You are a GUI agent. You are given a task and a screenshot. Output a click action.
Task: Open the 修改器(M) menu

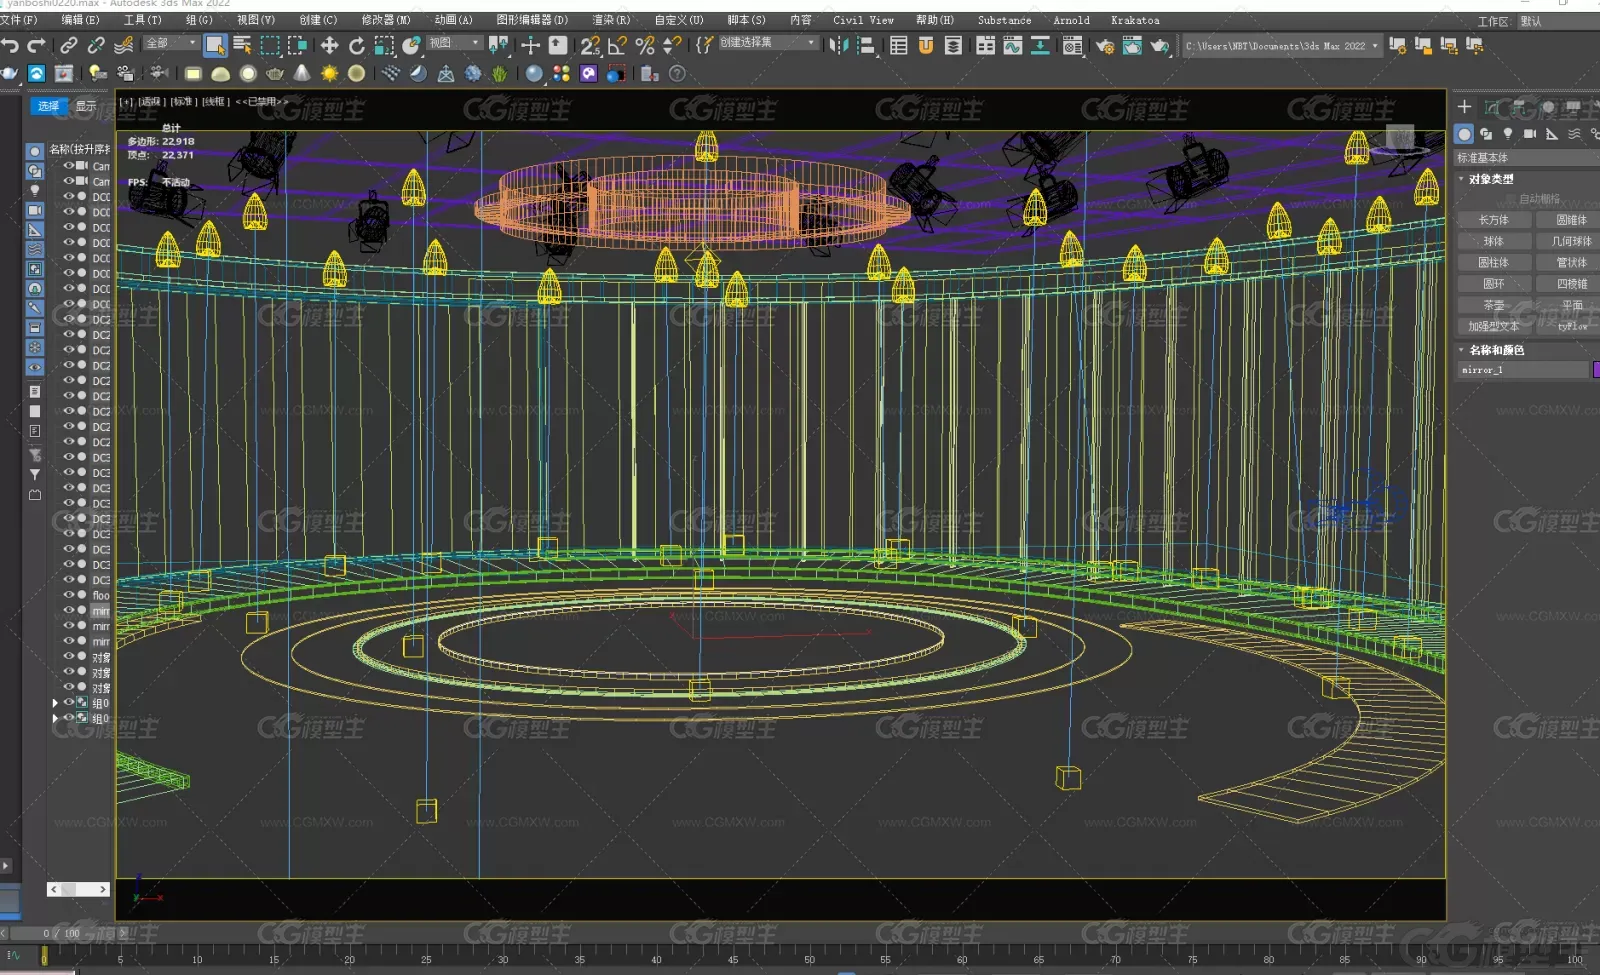[385, 20]
